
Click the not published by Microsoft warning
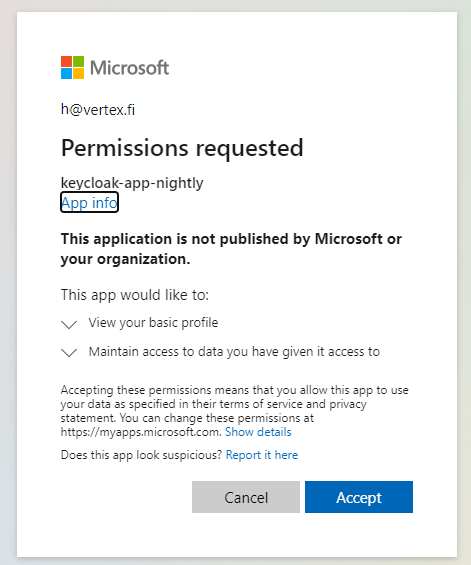[231, 249]
